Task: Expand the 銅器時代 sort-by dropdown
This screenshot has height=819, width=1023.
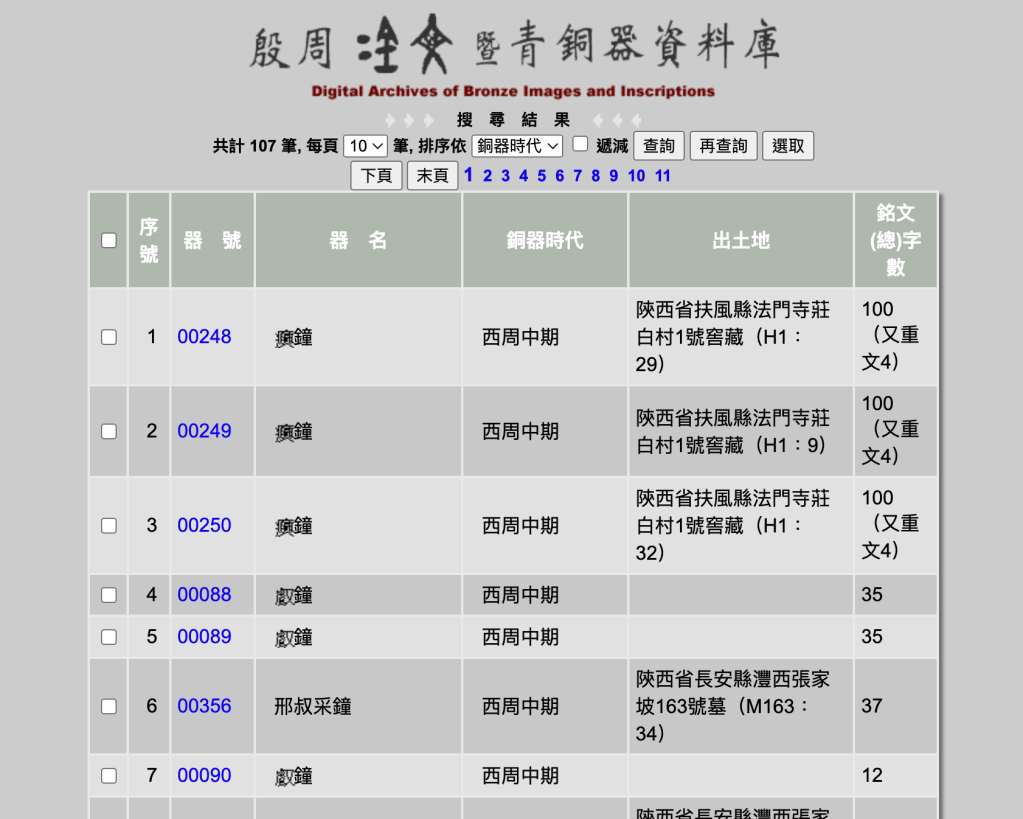Action: tap(517, 146)
